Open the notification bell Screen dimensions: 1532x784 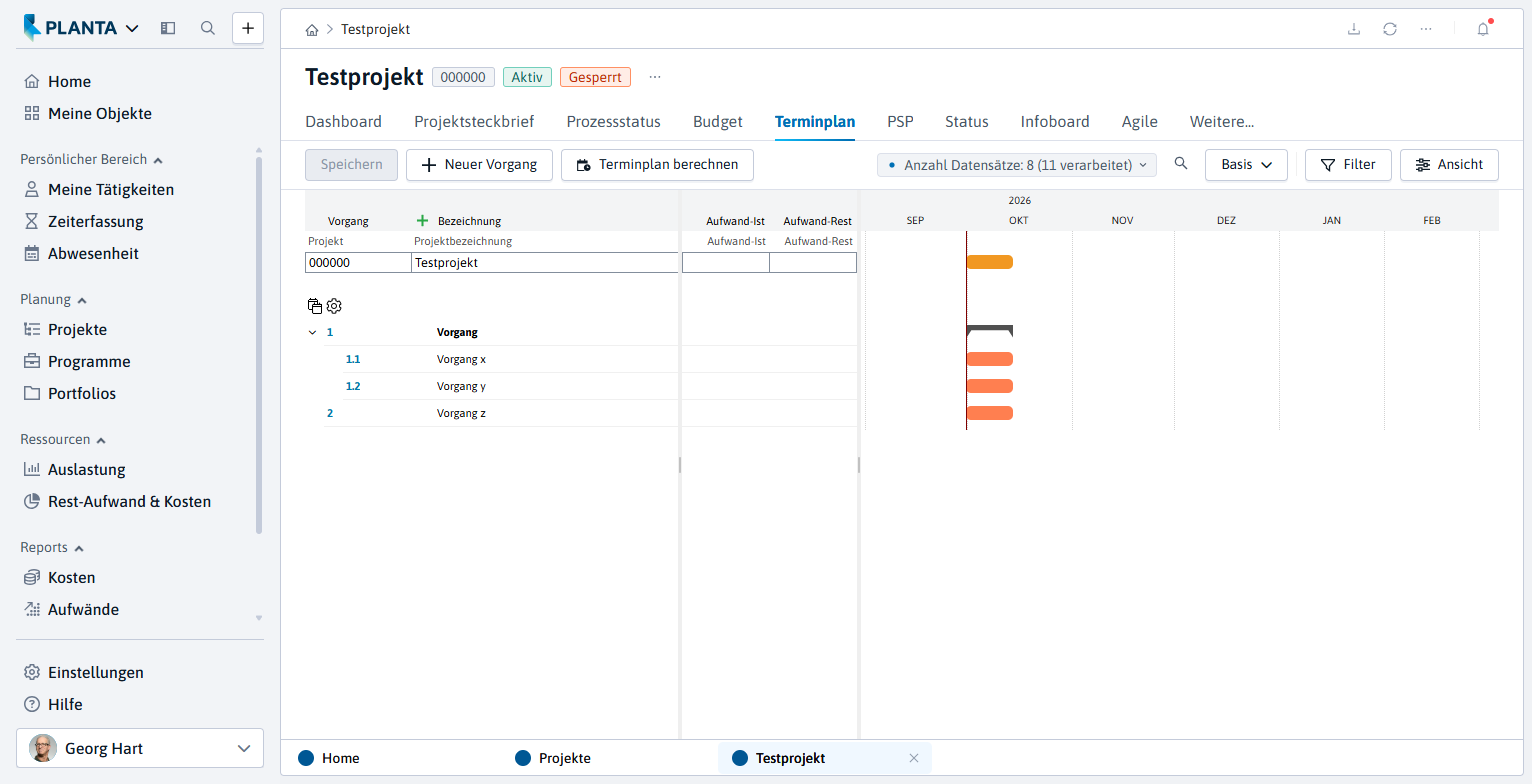pos(1483,29)
